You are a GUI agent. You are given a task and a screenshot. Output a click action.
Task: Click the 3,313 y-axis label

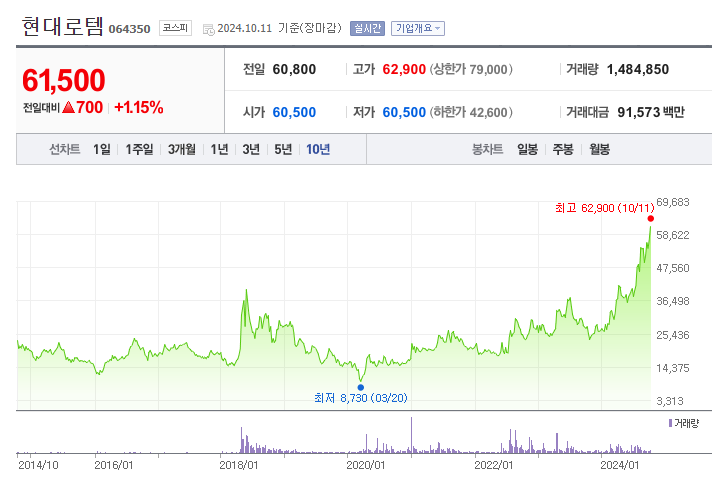670,402
